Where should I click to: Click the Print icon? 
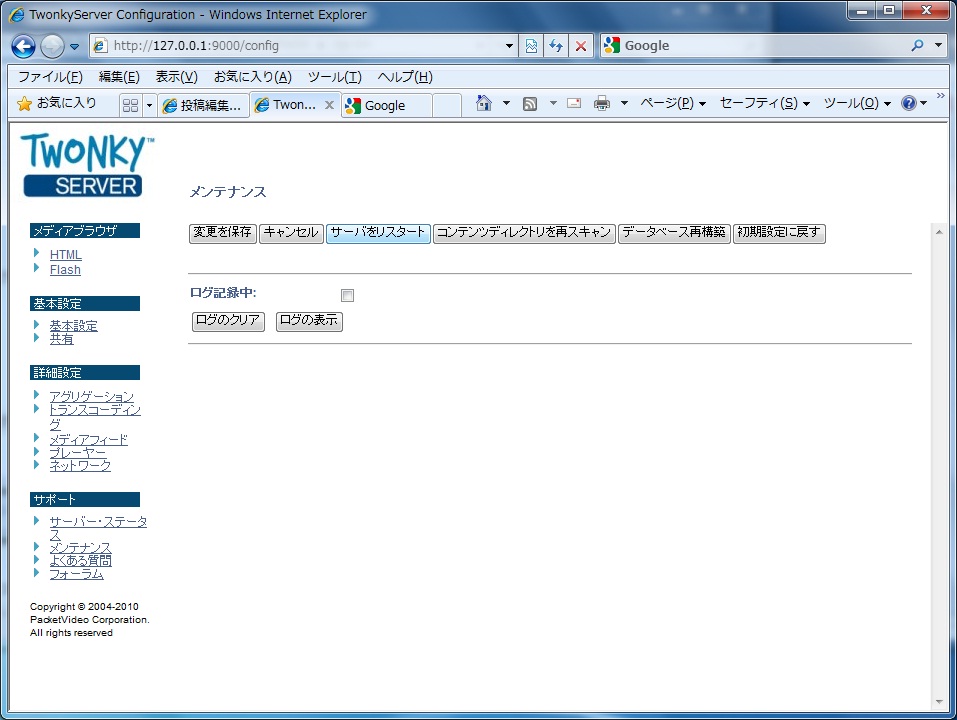(602, 103)
